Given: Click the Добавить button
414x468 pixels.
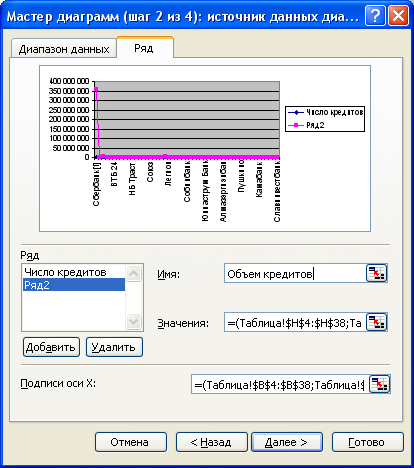Looking at the screenshot, I should [51, 347].
